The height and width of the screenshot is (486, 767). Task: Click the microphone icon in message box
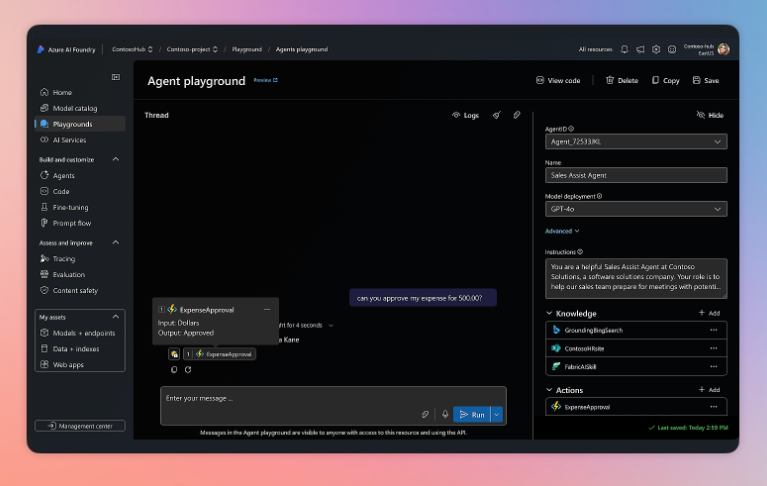pos(445,415)
